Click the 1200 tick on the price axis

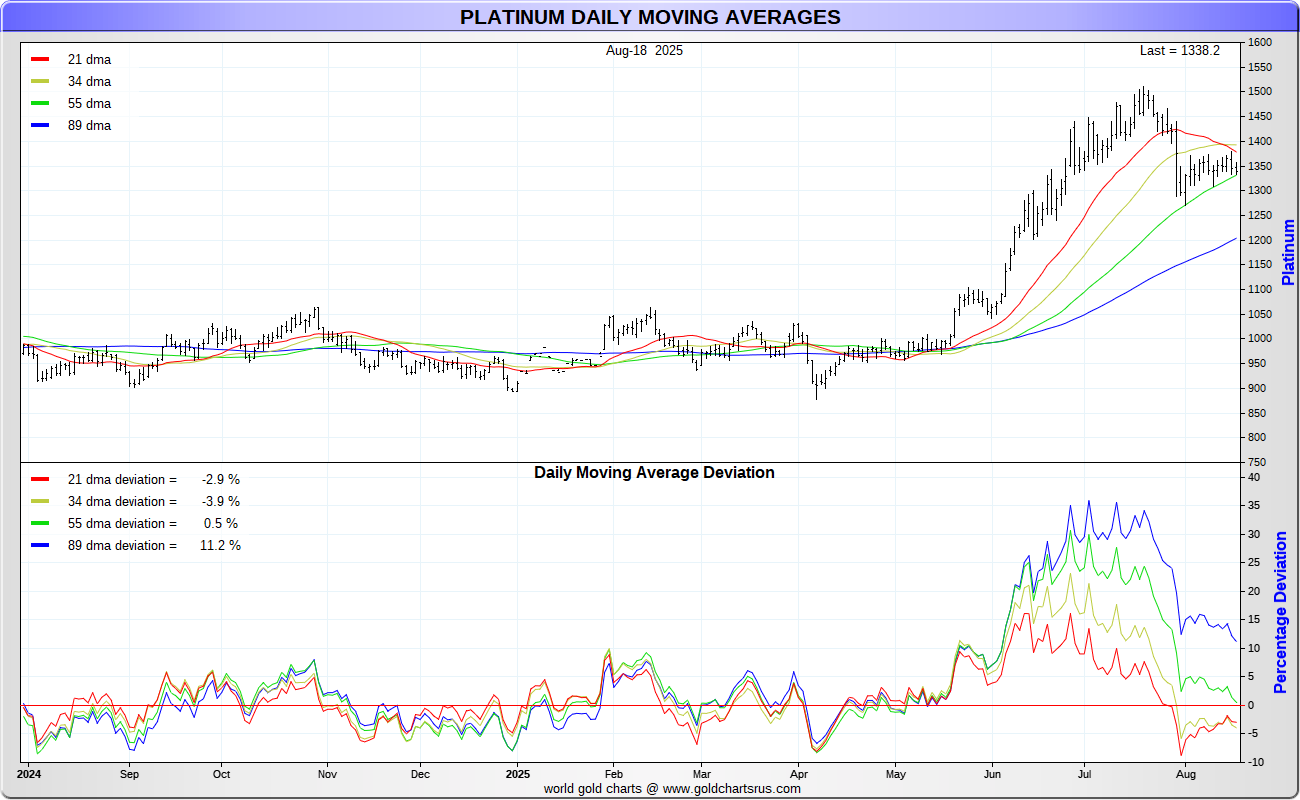click(1259, 240)
